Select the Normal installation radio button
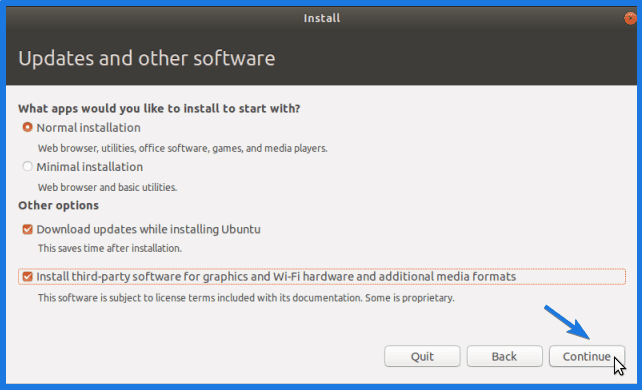The height and width of the screenshot is (390, 642). coord(27,127)
